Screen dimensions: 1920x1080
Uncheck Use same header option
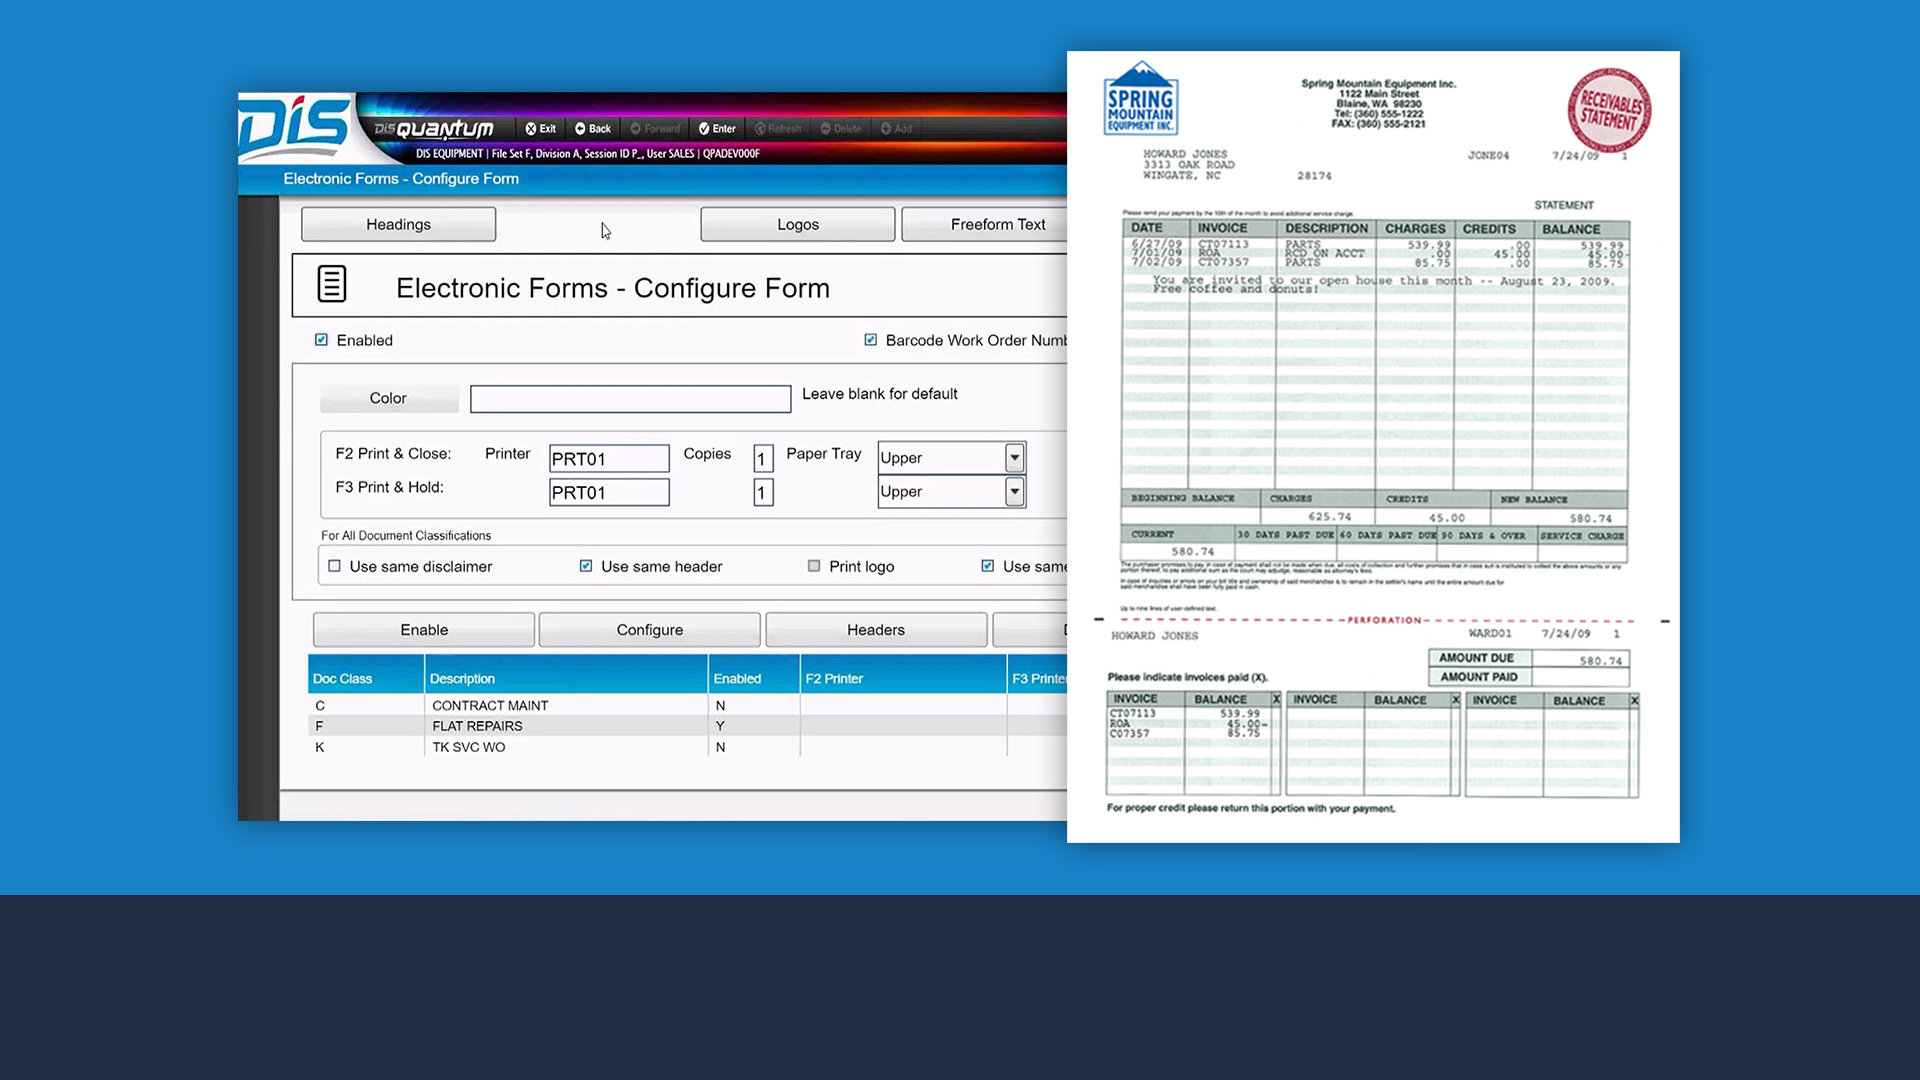(x=586, y=566)
